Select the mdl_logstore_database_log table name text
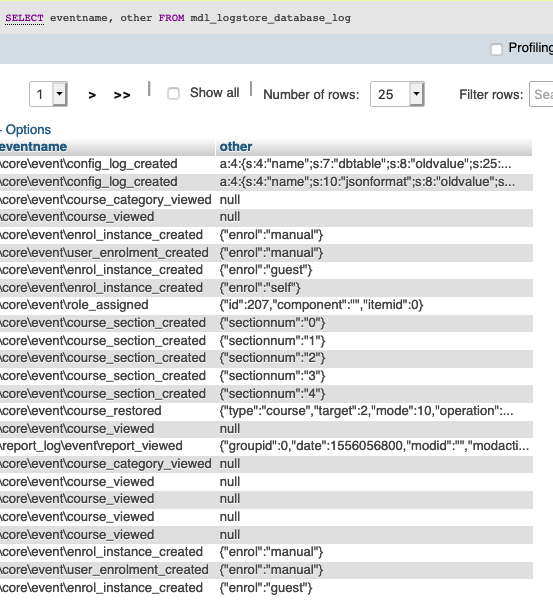This screenshot has height=605, width=553. point(271,18)
